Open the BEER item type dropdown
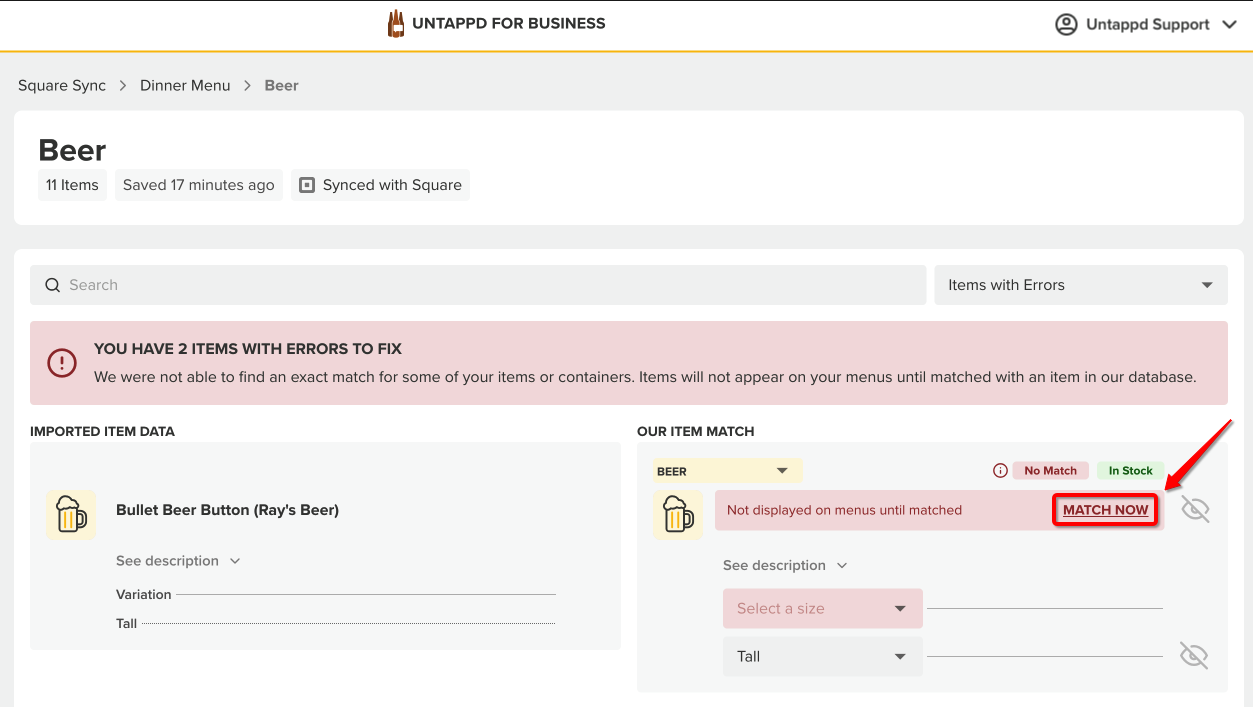The width and height of the screenshot is (1253, 707). pyautogui.click(x=727, y=471)
